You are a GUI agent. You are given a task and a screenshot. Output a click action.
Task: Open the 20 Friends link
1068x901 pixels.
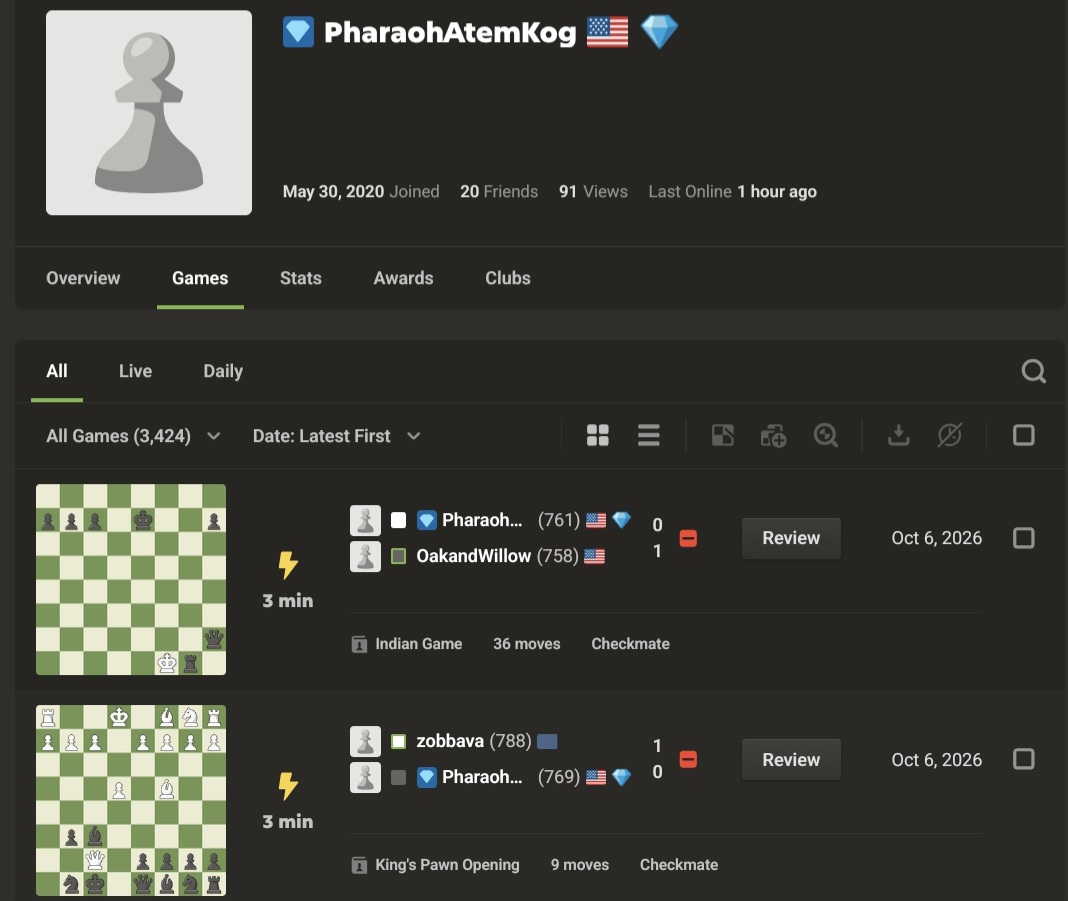[499, 191]
